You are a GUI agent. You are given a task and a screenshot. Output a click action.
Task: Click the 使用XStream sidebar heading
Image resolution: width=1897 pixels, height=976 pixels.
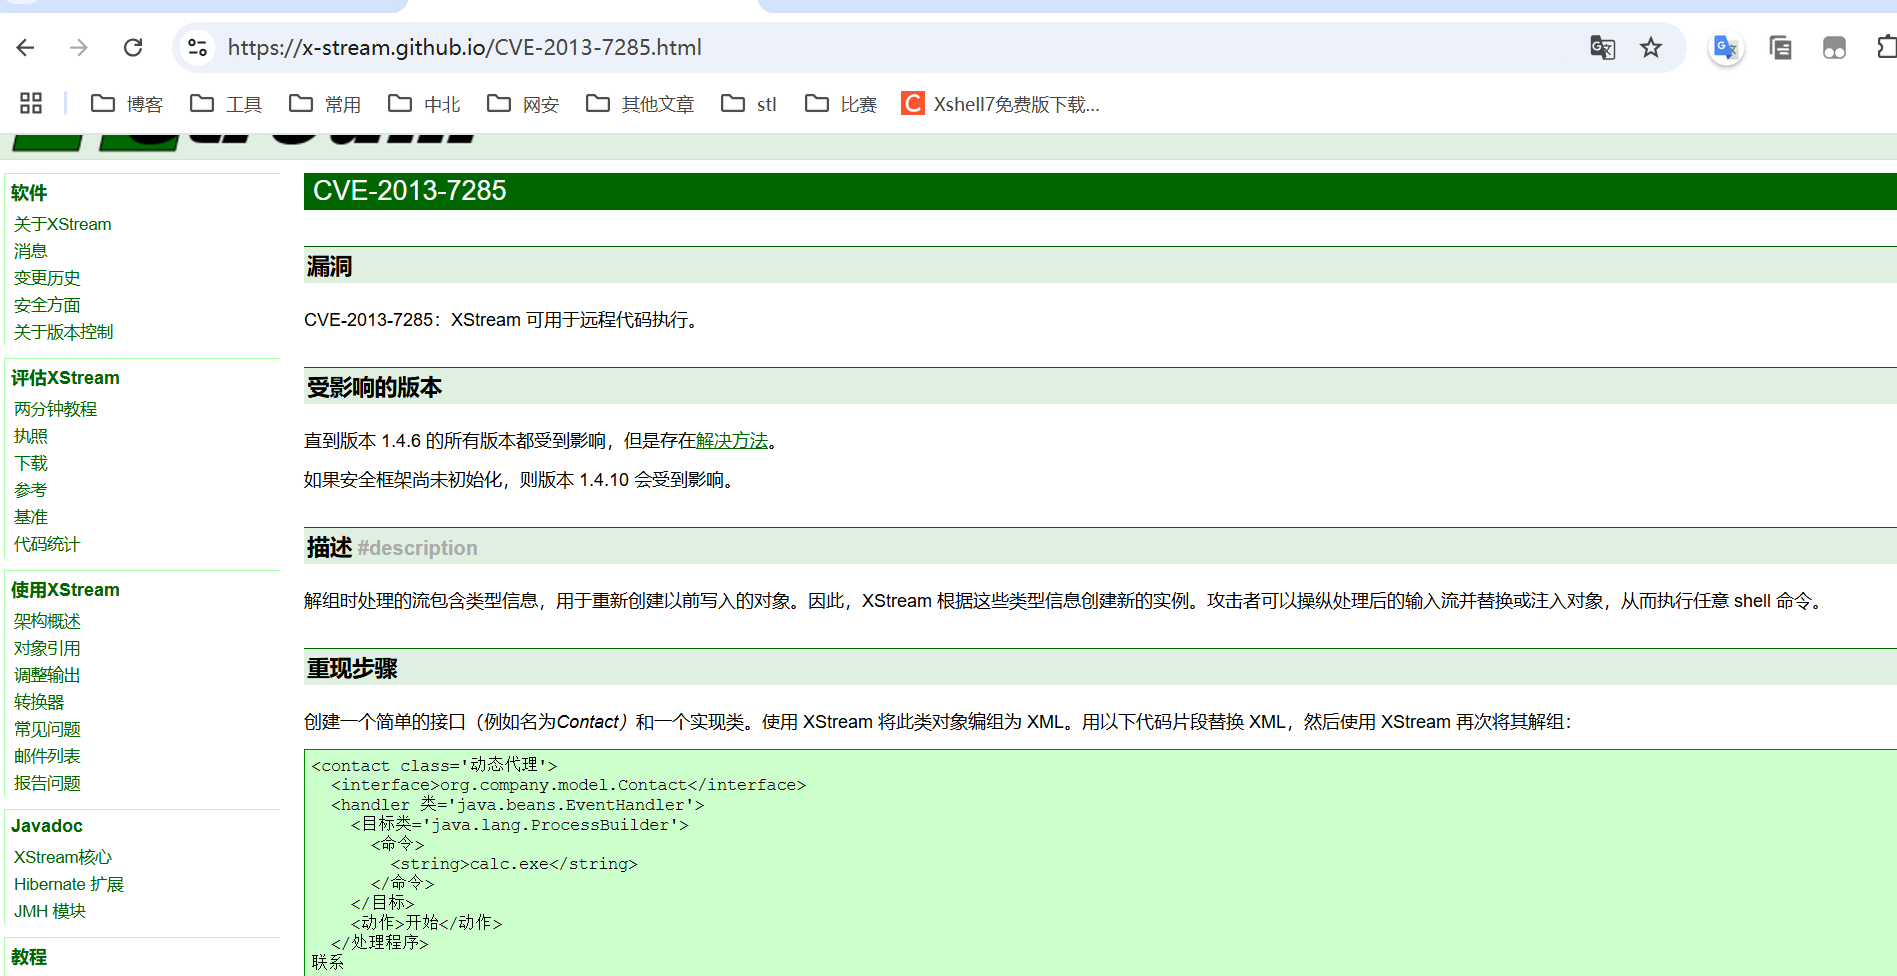click(x=65, y=590)
